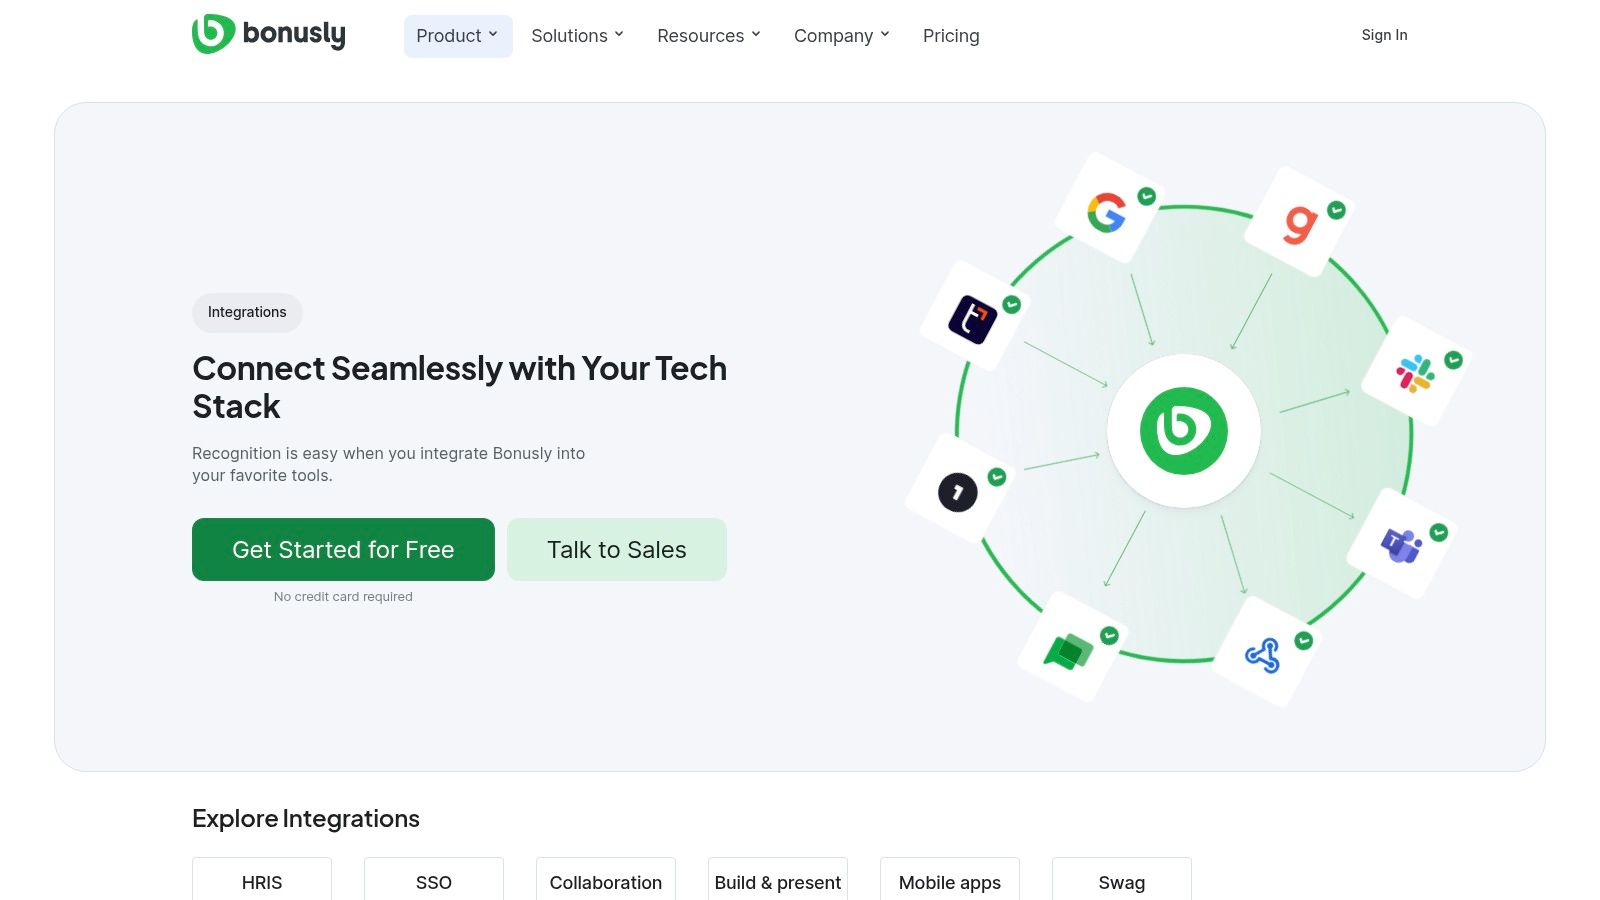Open the Company dropdown menu
The width and height of the screenshot is (1600, 900).
point(841,36)
